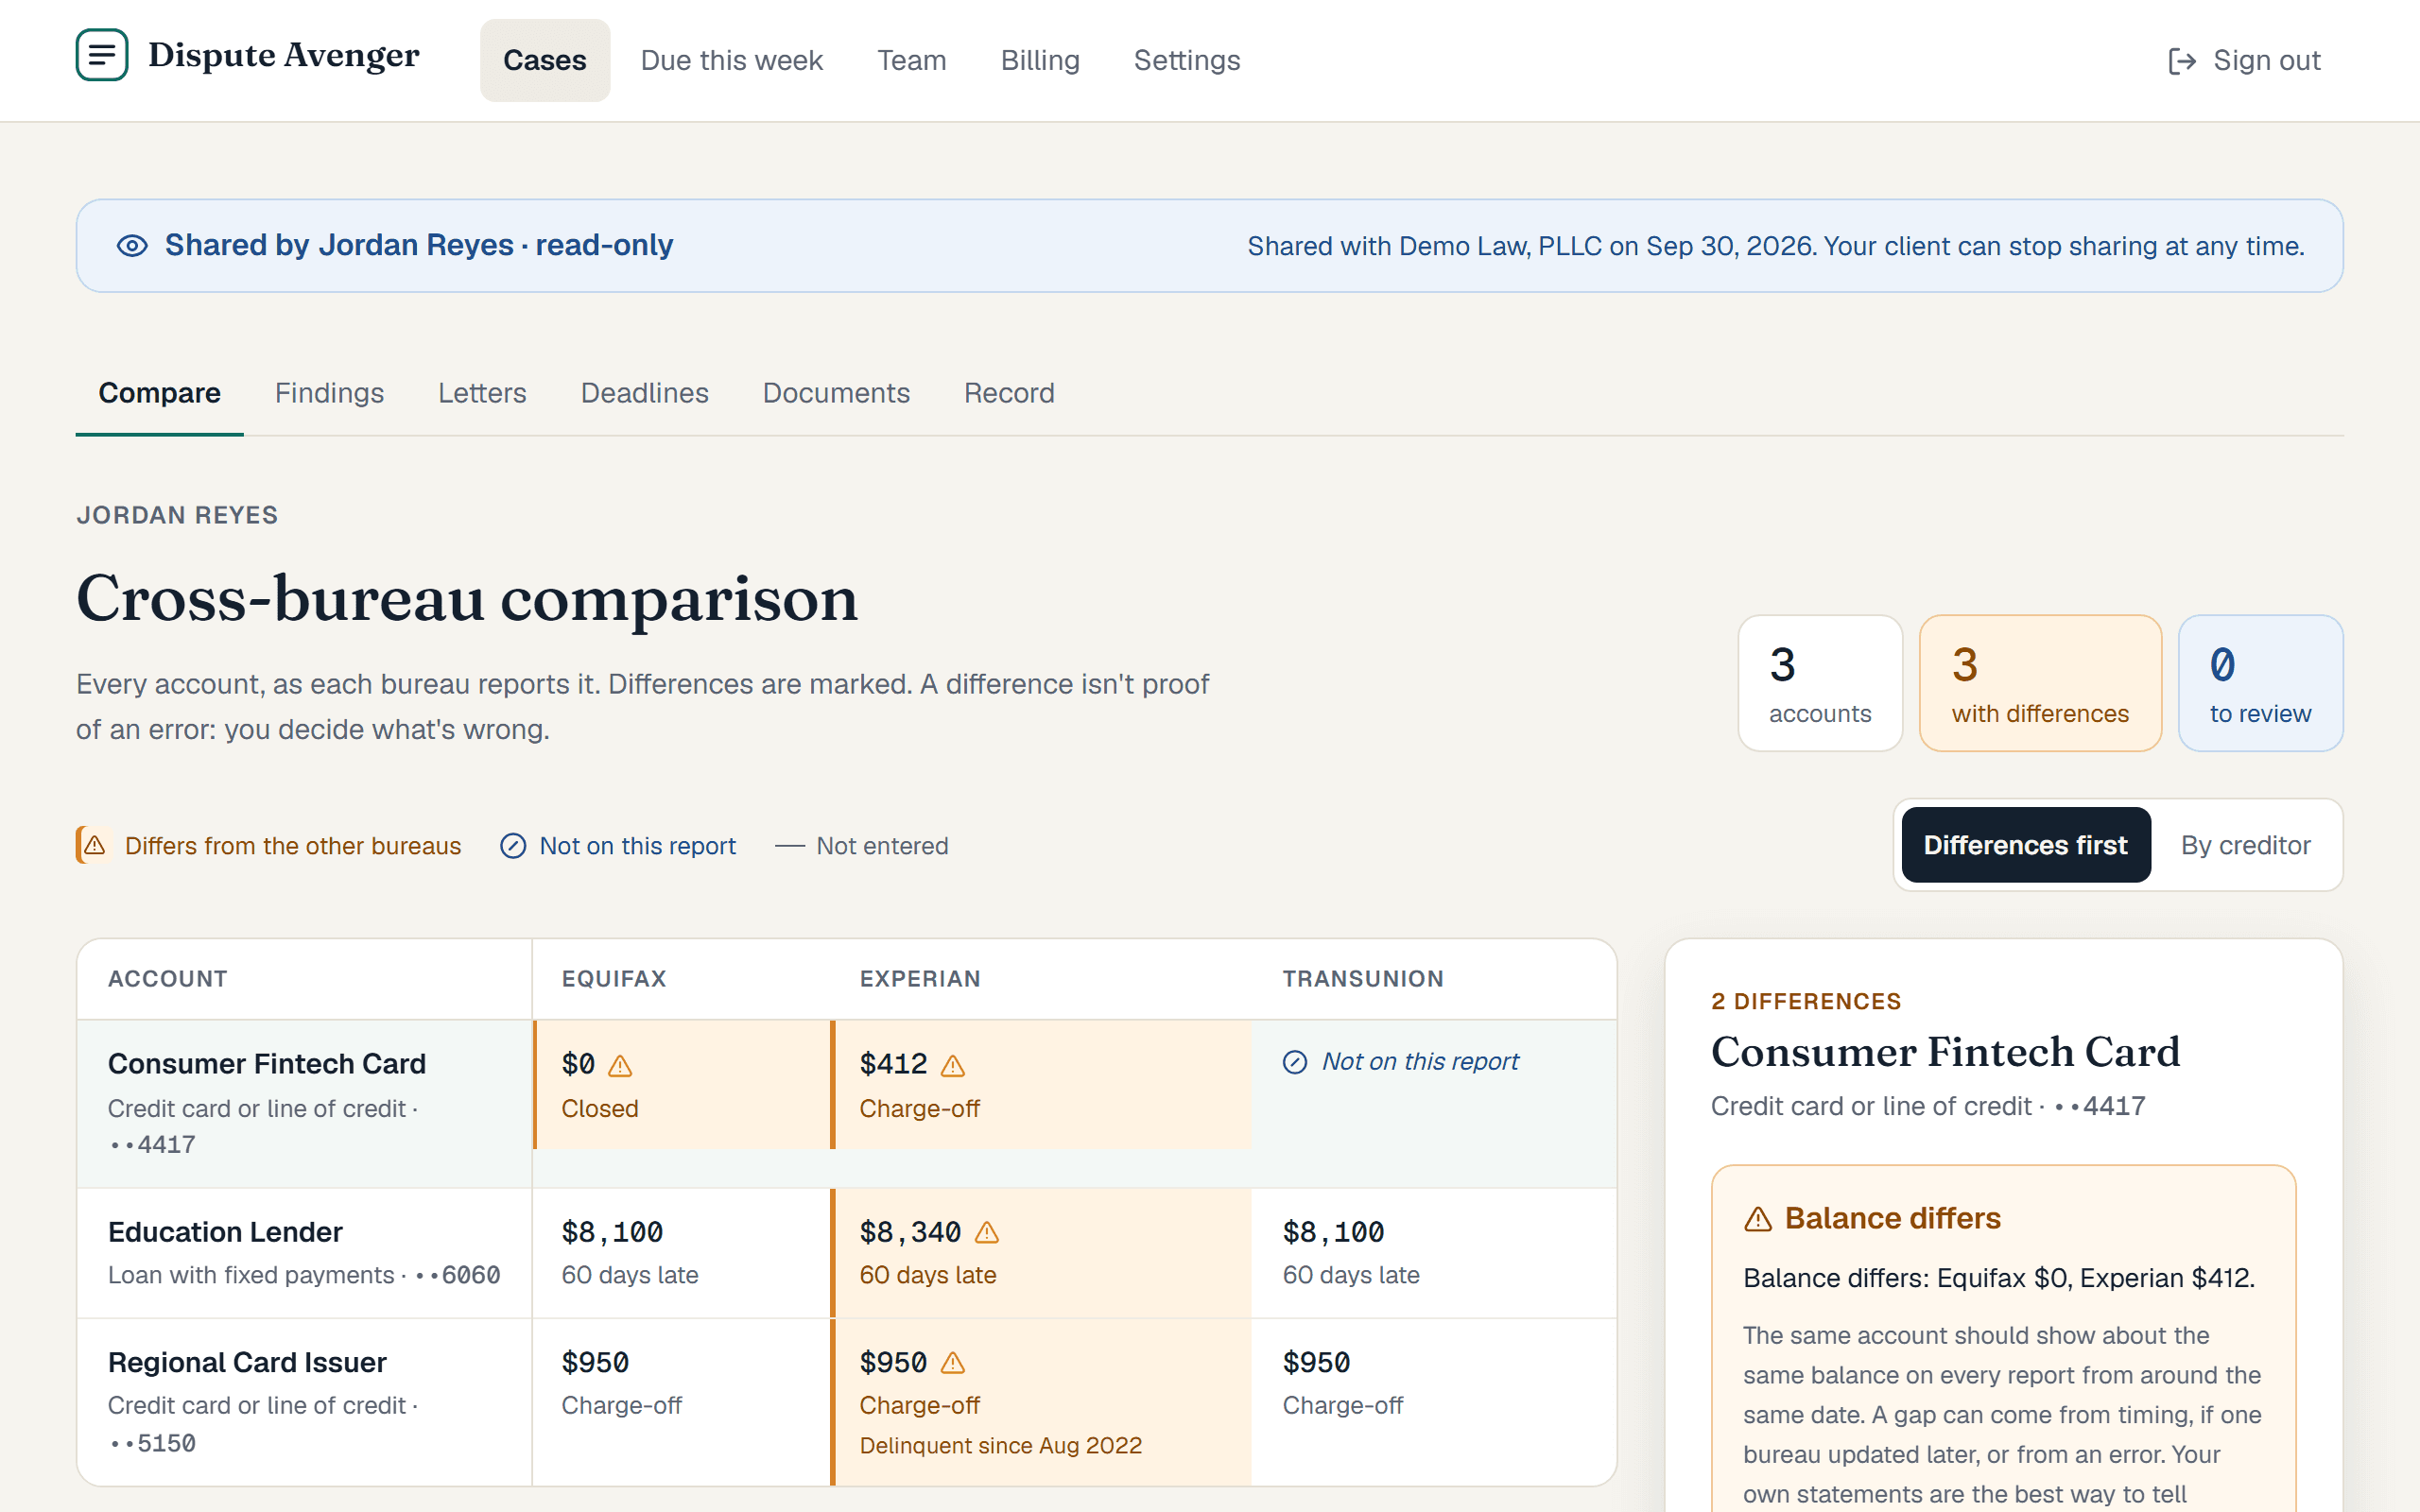Click TransUnion Not on this report icon
Image resolution: width=2420 pixels, height=1512 pixels.
1295,1062
